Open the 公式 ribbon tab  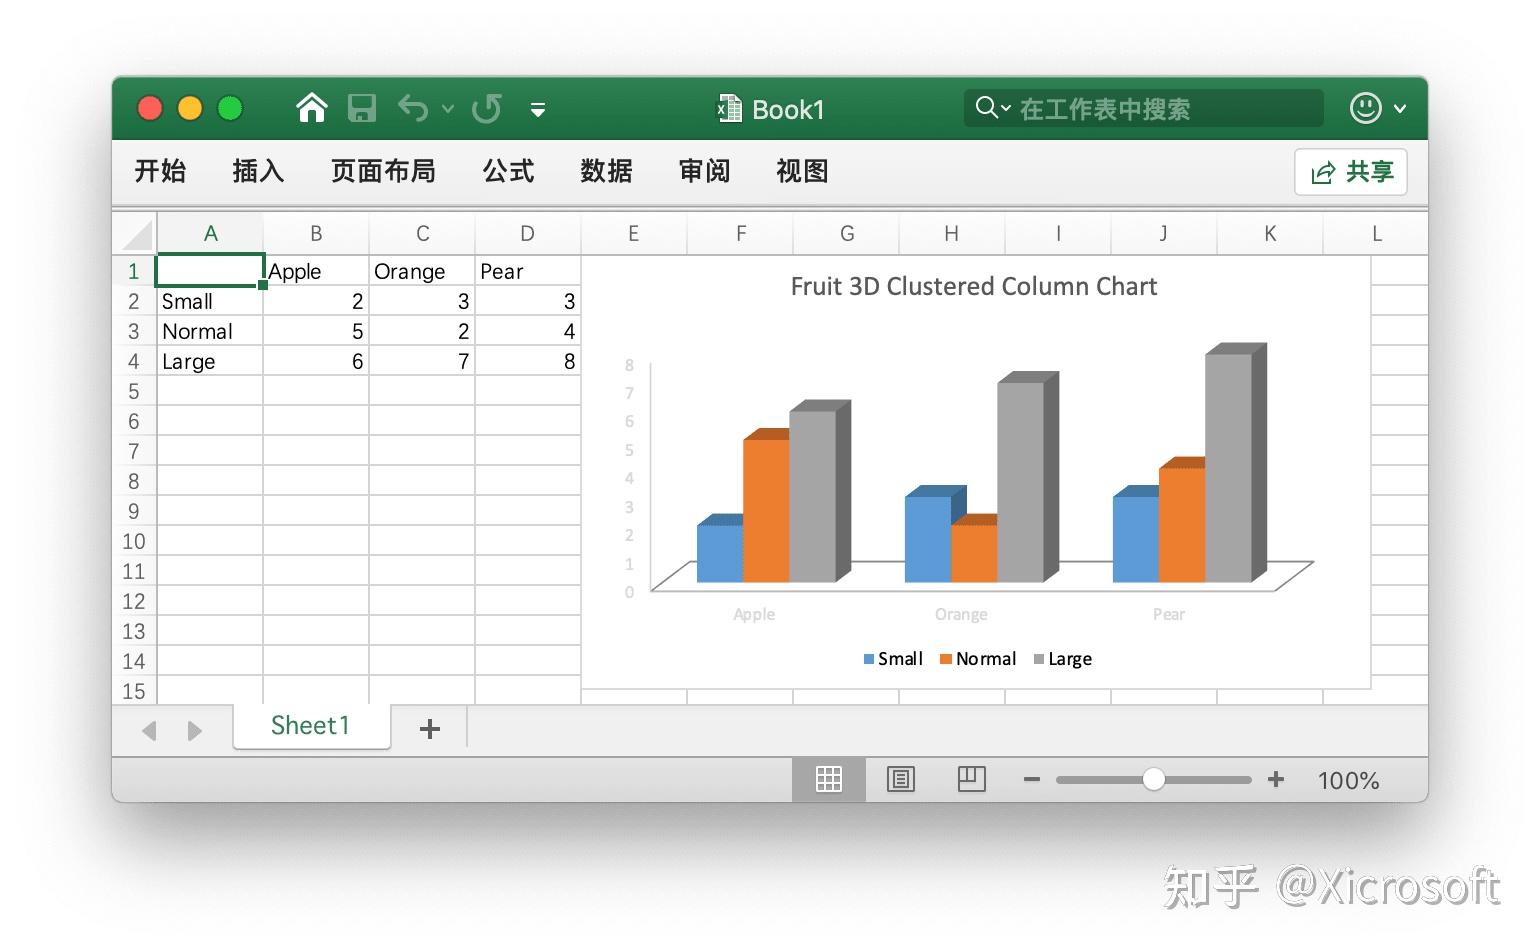(x=508, y=171)
